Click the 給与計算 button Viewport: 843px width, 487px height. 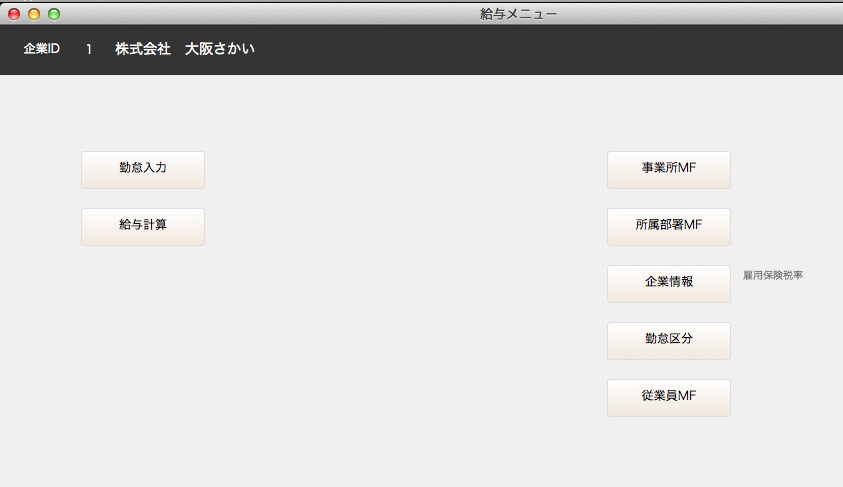coord(143,226)
